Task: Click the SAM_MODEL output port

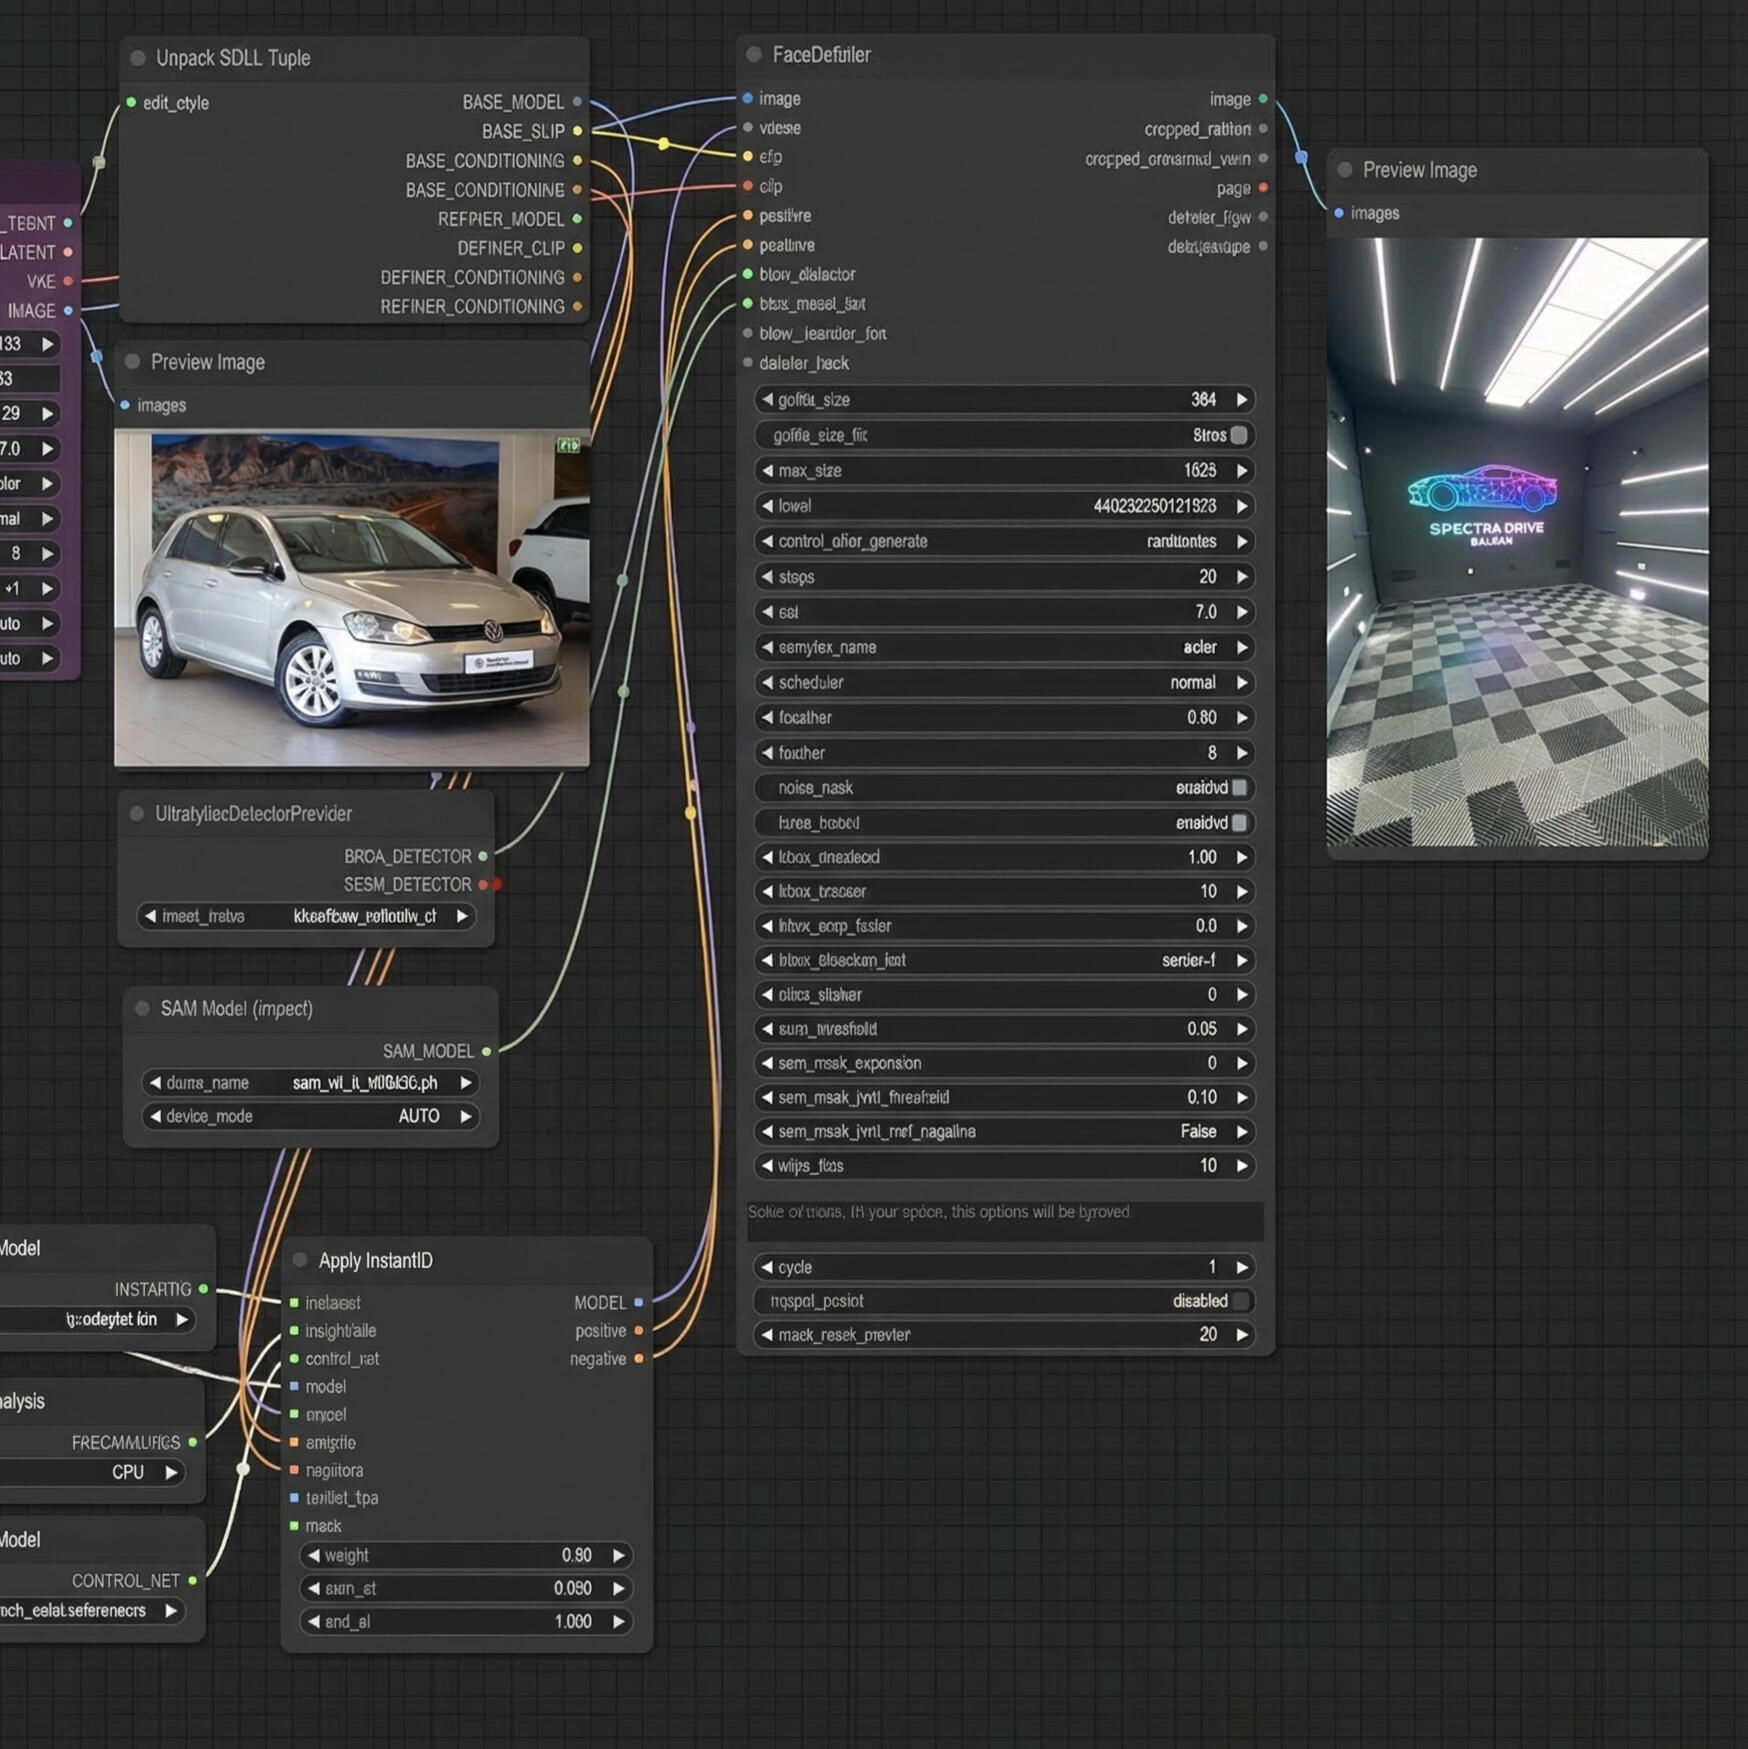Action: [x=486, y=1051]
